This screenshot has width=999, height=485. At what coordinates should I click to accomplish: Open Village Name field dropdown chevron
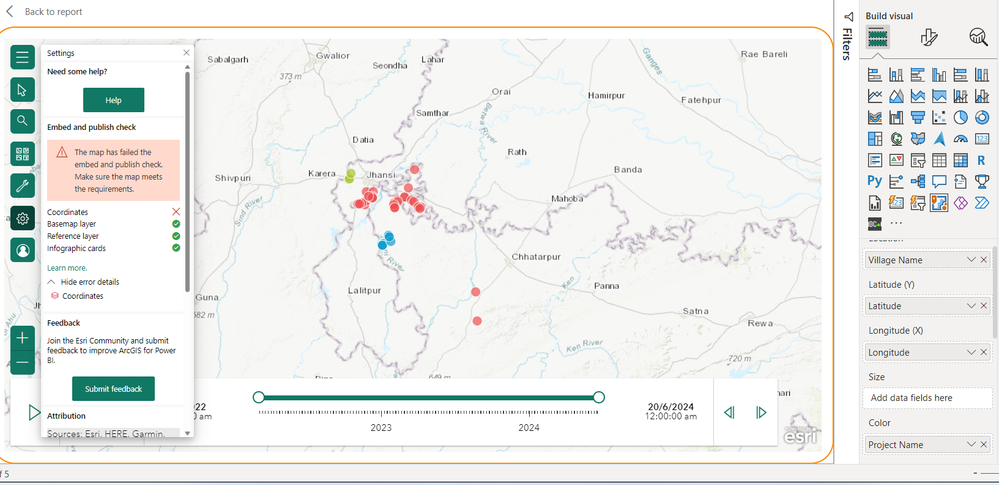(x=971, y=260)
